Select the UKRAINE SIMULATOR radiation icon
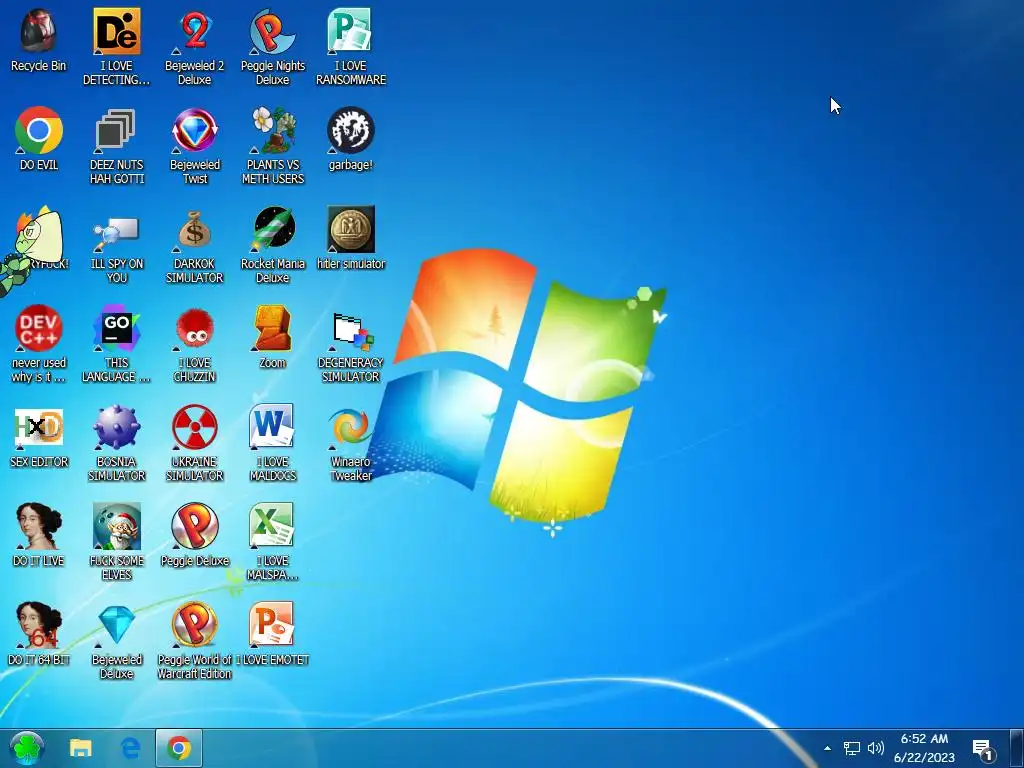 coord(195,427)
